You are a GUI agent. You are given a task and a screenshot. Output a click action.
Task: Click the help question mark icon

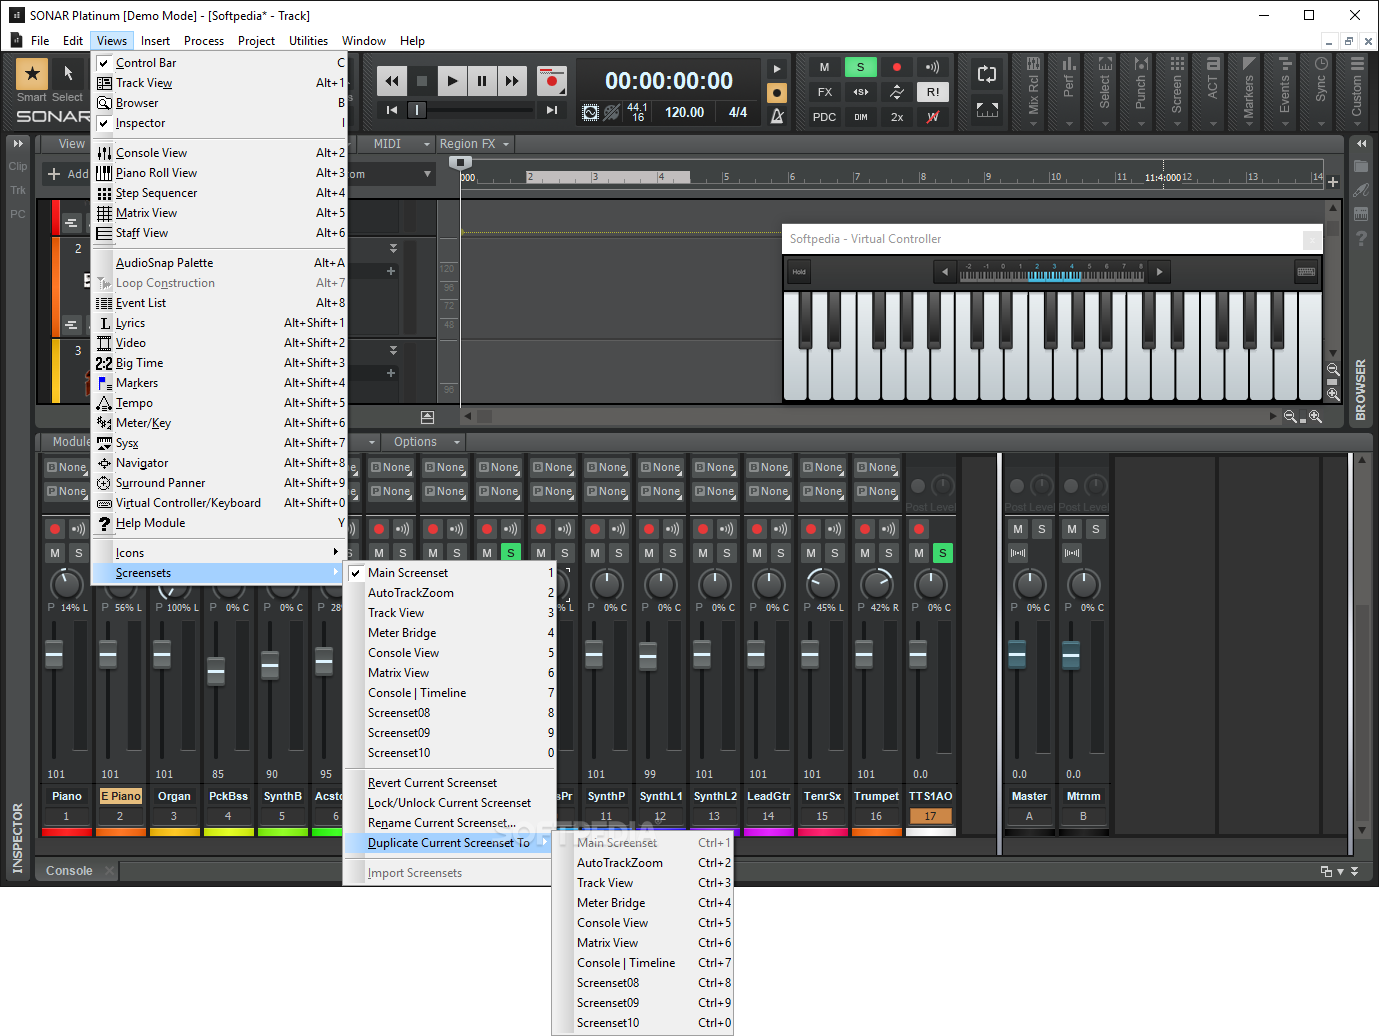[x=1361, y=238]
